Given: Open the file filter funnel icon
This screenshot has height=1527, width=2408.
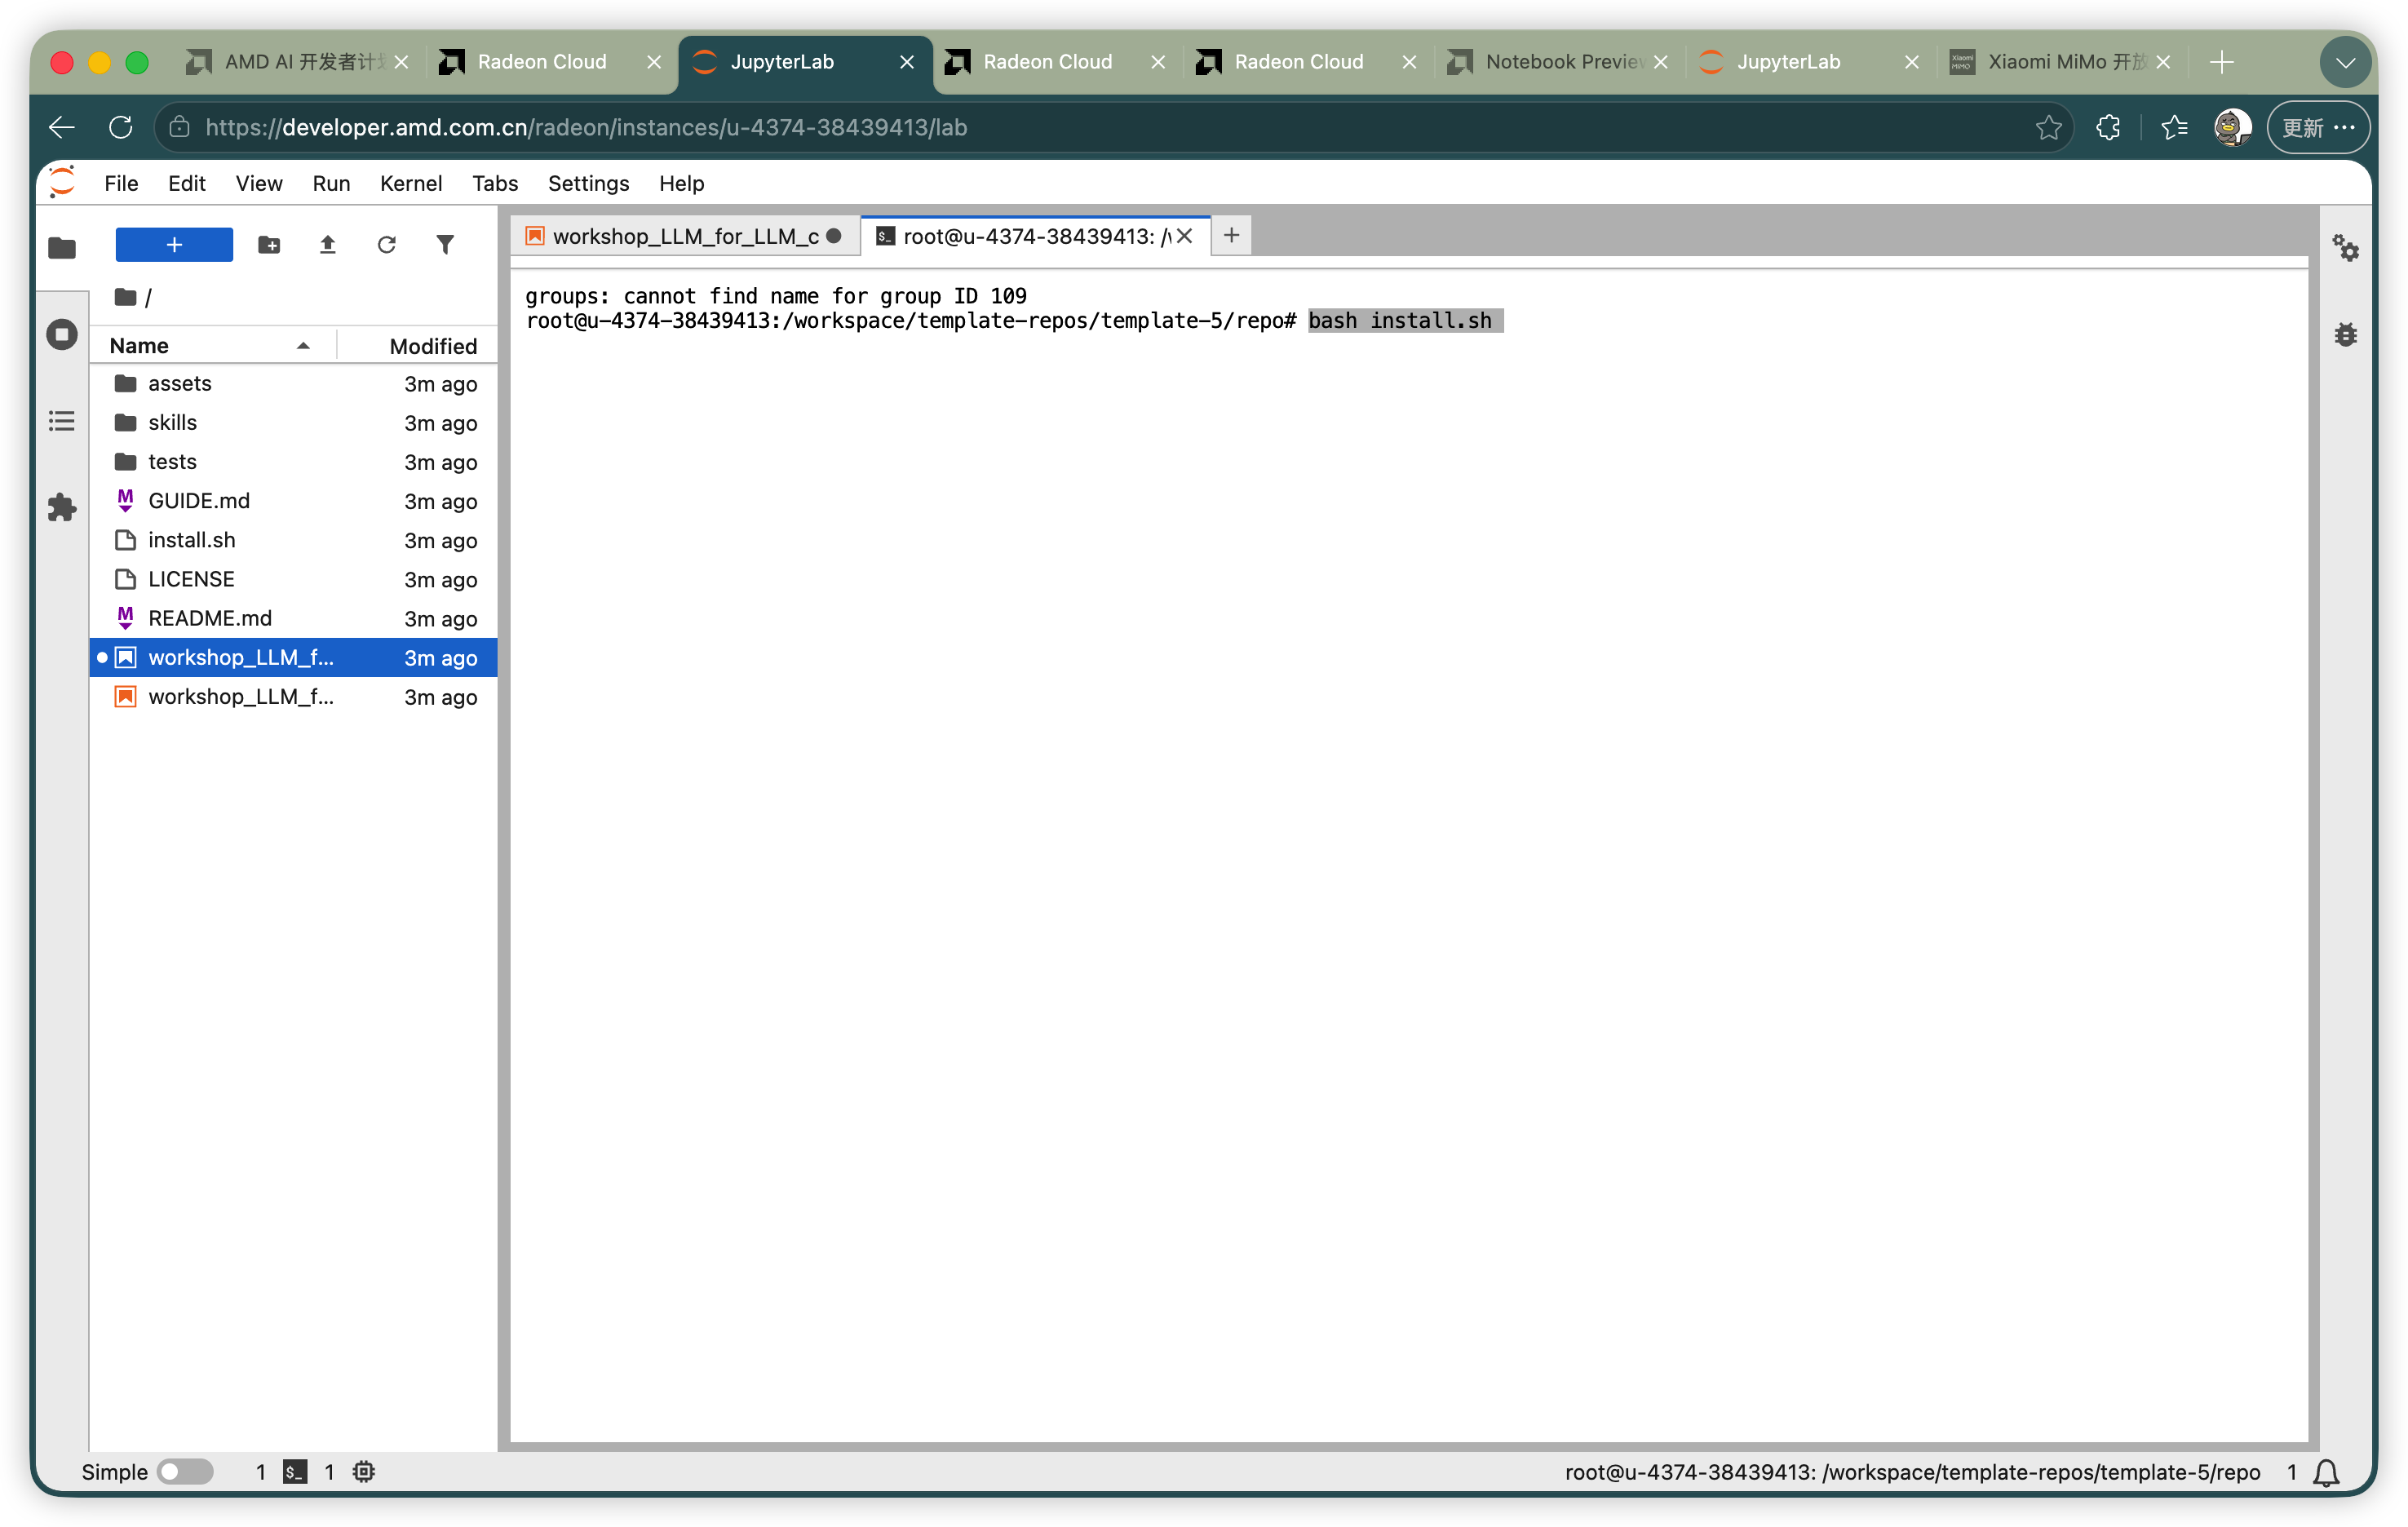Looking at the screenshot, I should pyautogui.click(x=445, y=245).
